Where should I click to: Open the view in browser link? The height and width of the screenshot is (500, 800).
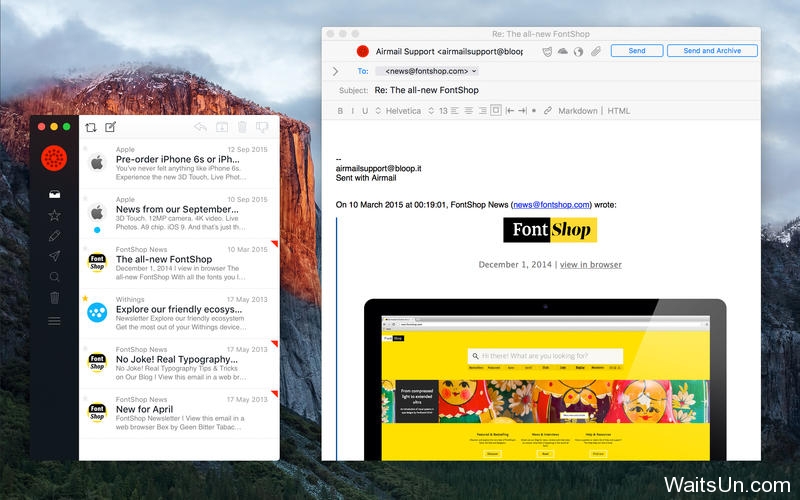(x=591, y=264)
